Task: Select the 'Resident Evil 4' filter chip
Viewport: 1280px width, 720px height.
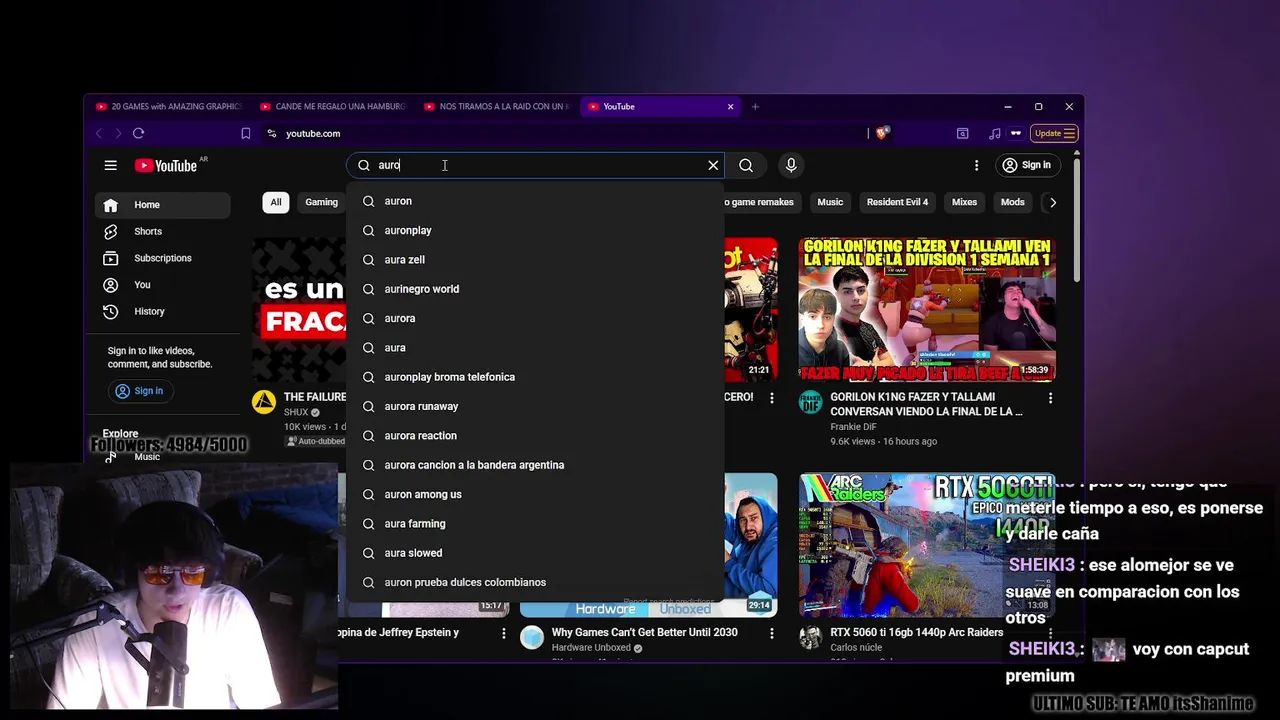Action: pyautogui.click(x=897, y=202)
